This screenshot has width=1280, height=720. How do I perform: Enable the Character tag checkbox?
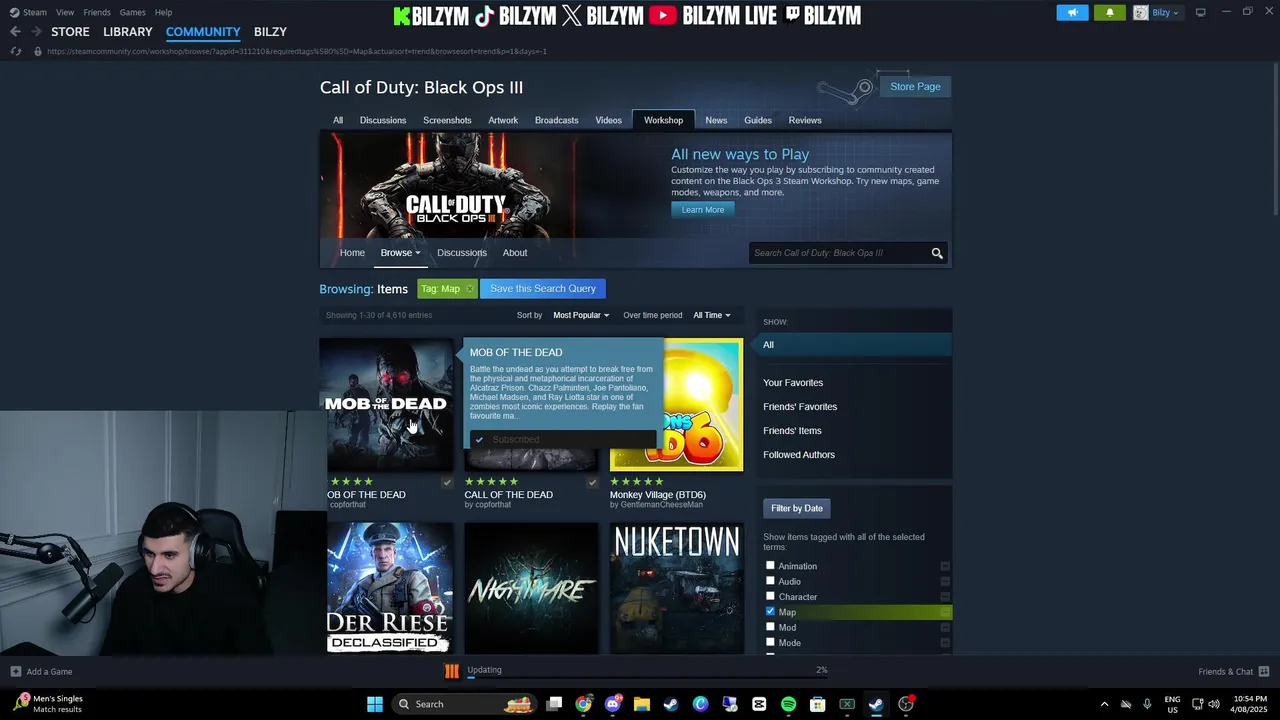pos(770,597)
